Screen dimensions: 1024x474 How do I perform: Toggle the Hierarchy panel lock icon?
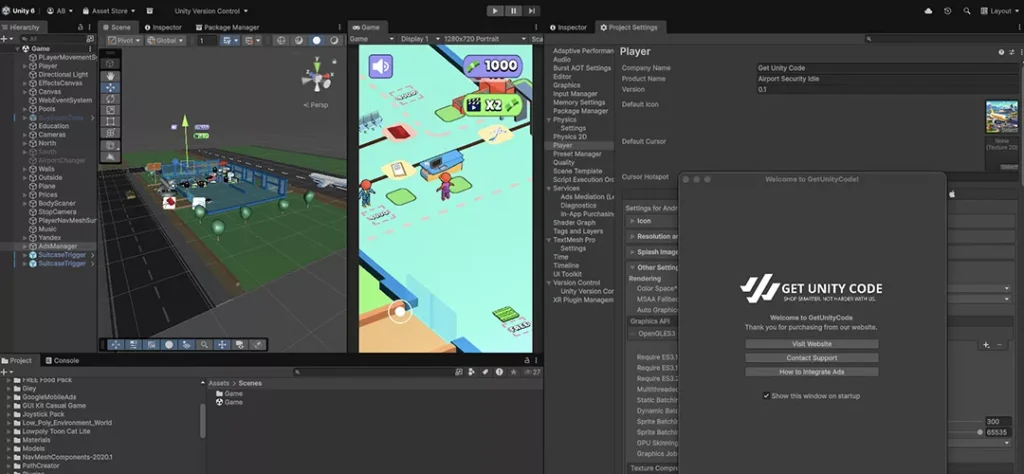tap(80, 27)
